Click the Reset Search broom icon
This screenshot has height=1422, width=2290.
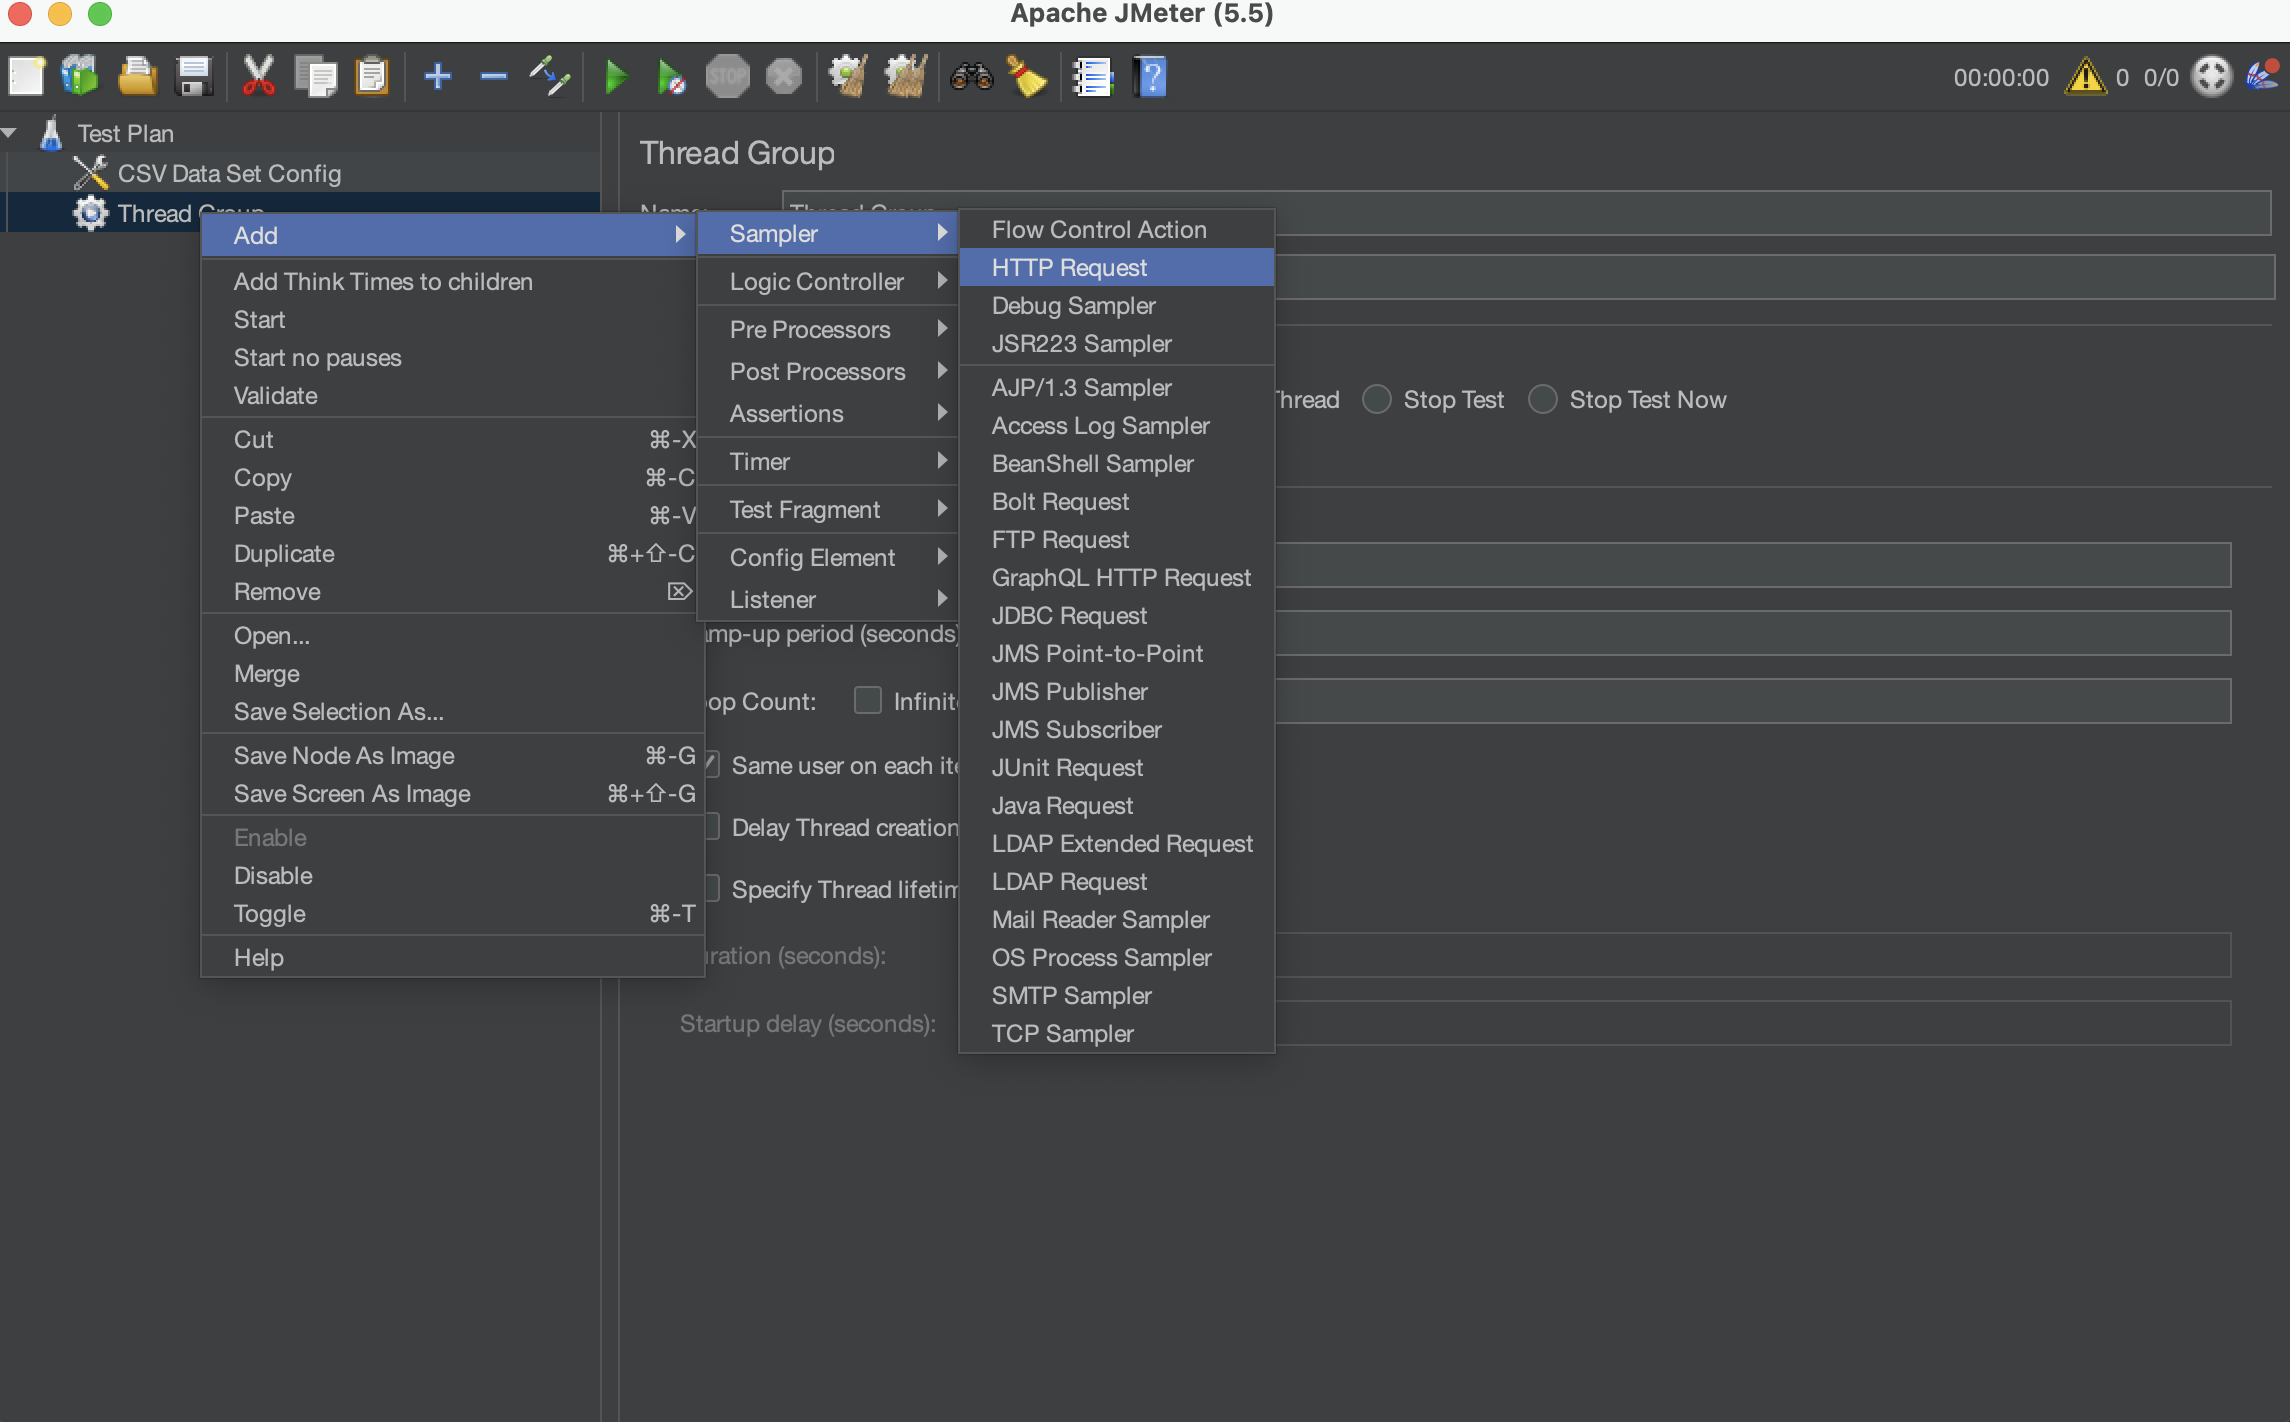click(x=1027, y=76)
